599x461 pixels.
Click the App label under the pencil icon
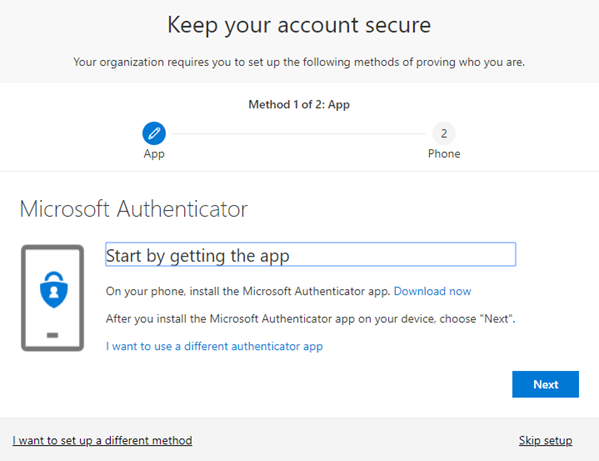[154, 154]
